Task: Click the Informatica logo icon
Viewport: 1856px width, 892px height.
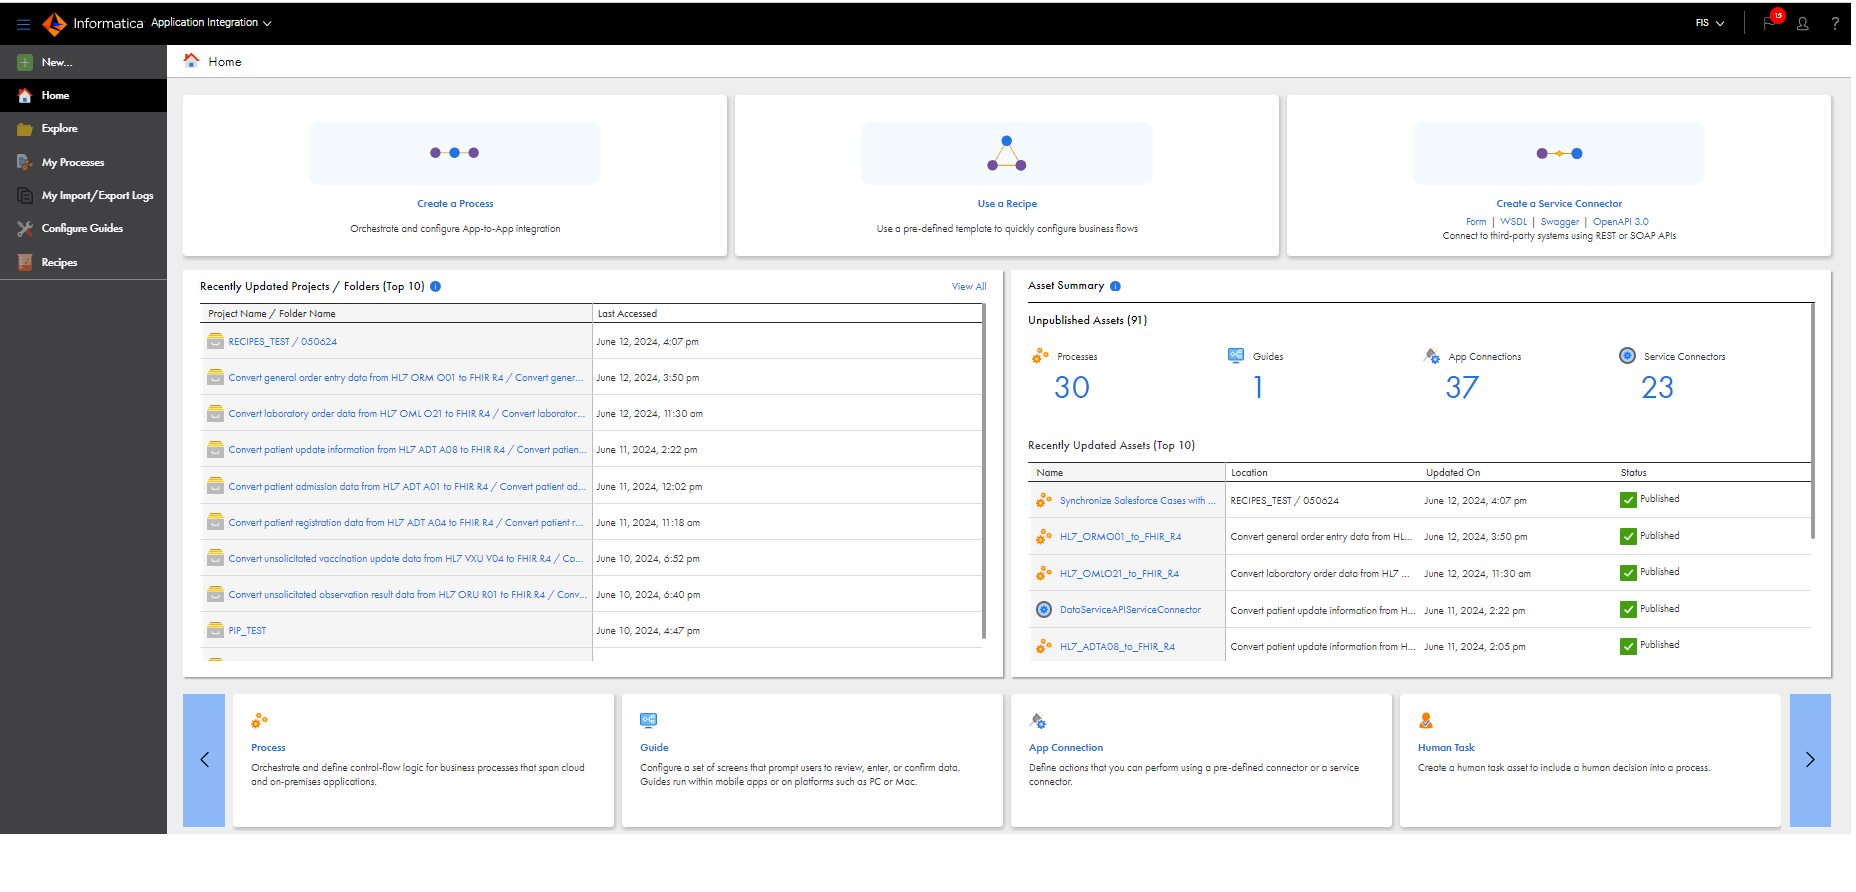Action: click(x=55, y=23)
